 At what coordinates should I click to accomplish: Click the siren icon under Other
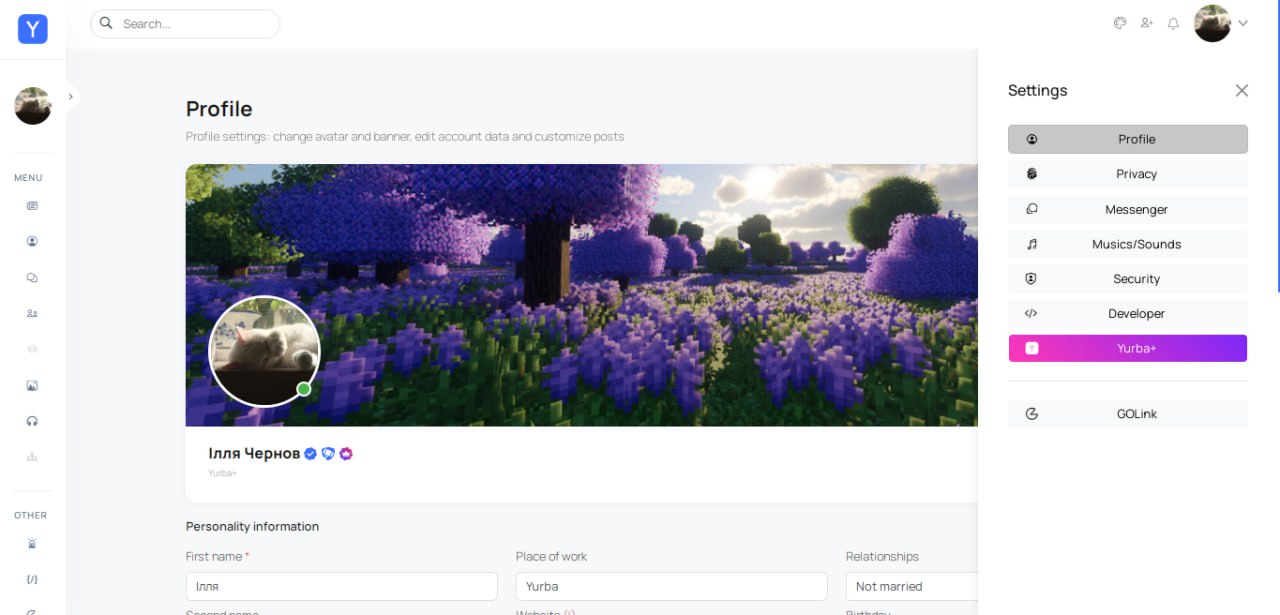[x=32, y=544]
